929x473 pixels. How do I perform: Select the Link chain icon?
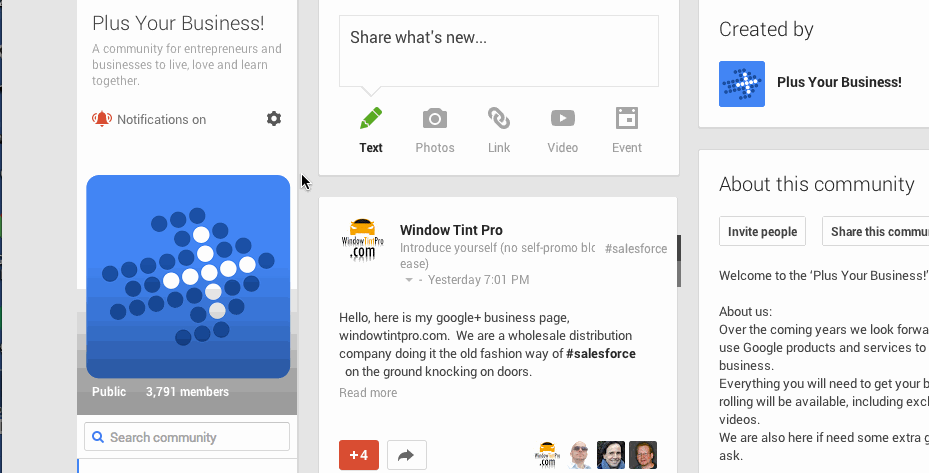tap(499, 118)
